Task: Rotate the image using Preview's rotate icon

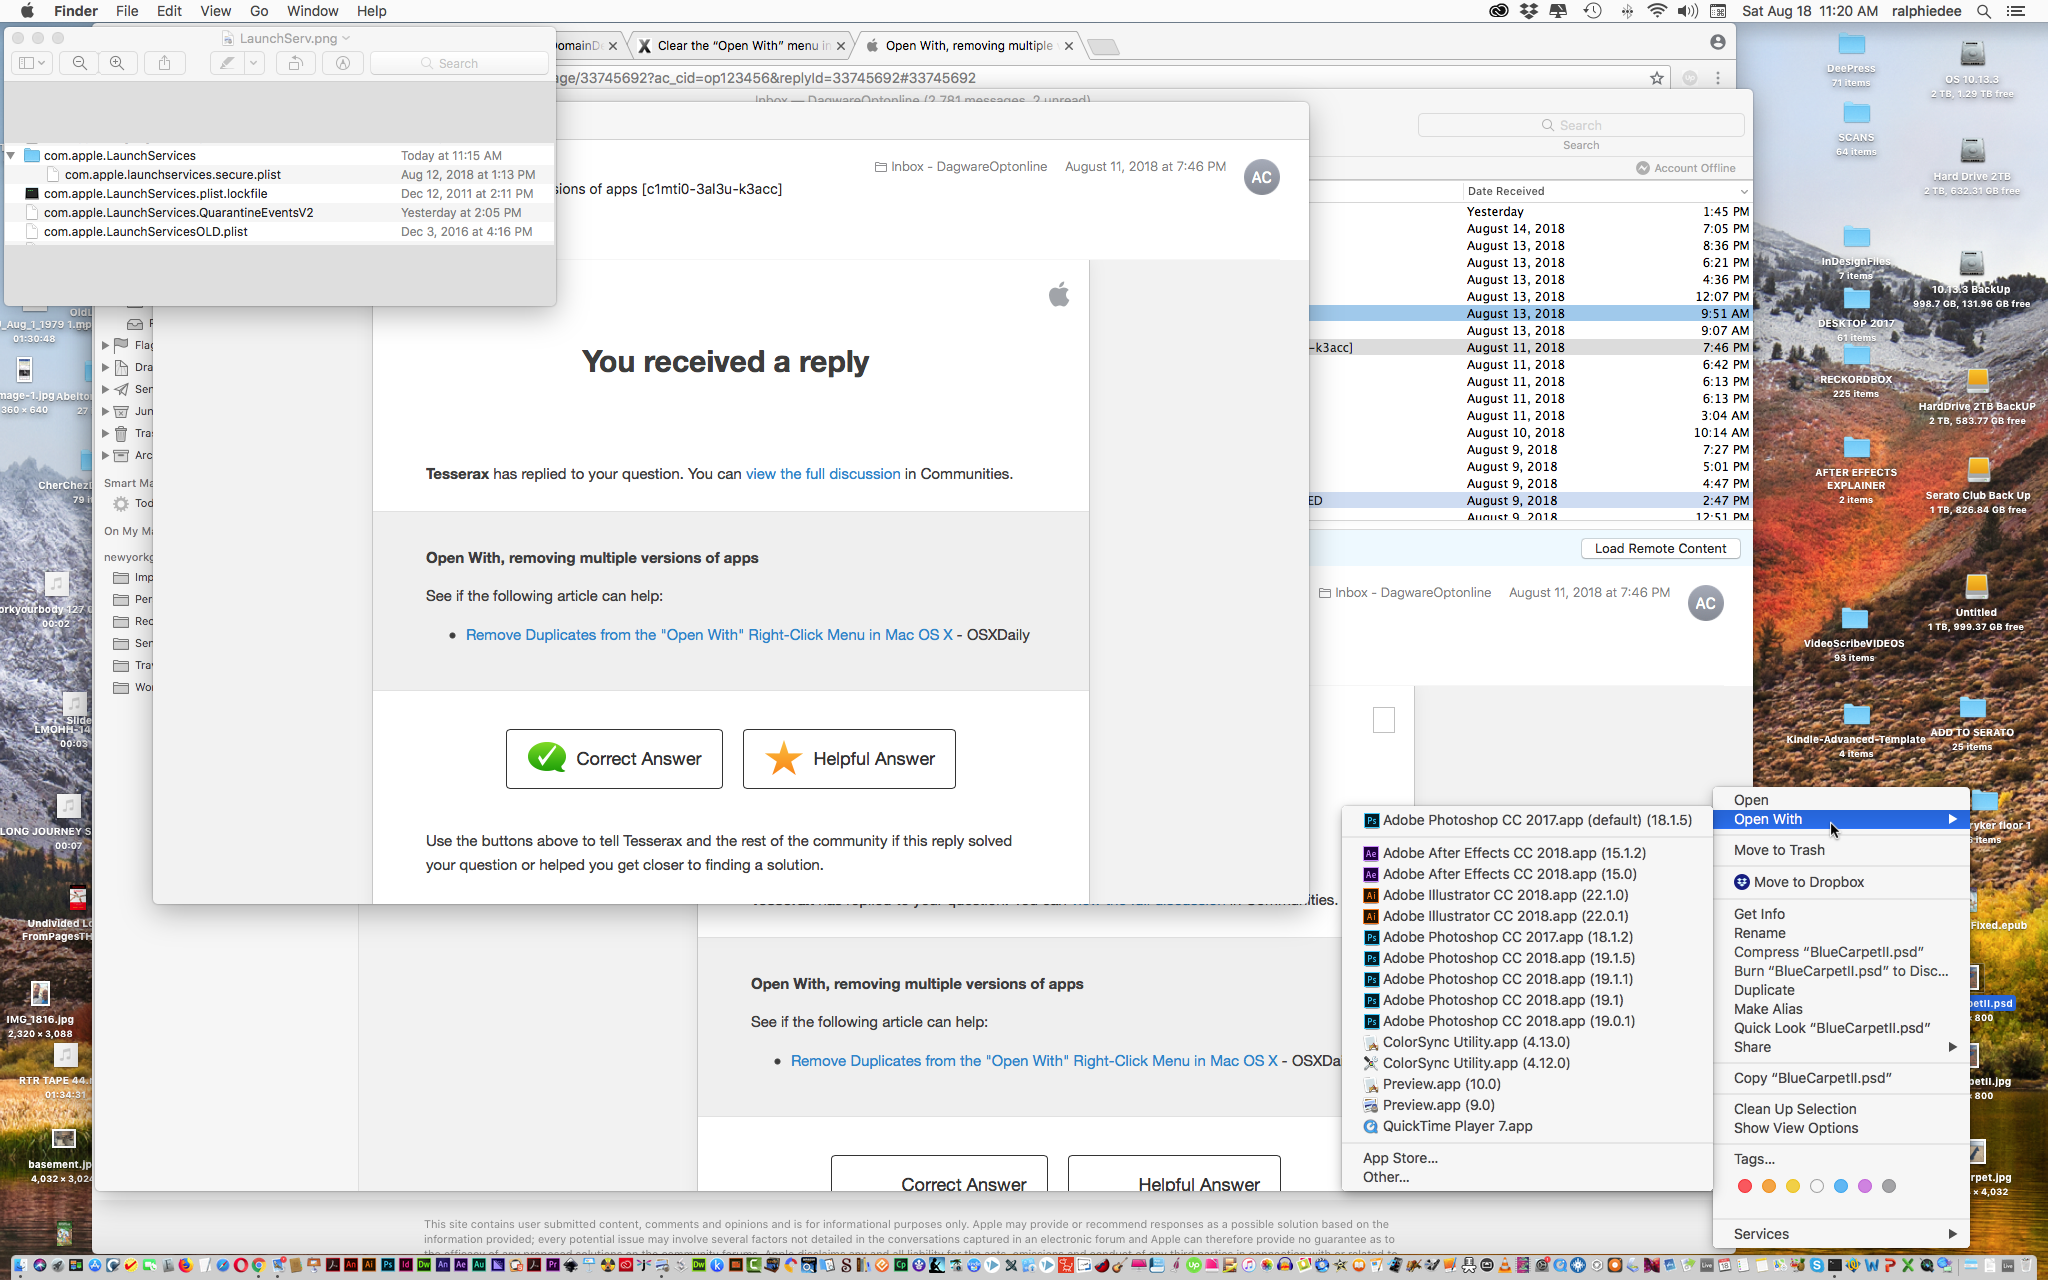Action: [295, 63]
